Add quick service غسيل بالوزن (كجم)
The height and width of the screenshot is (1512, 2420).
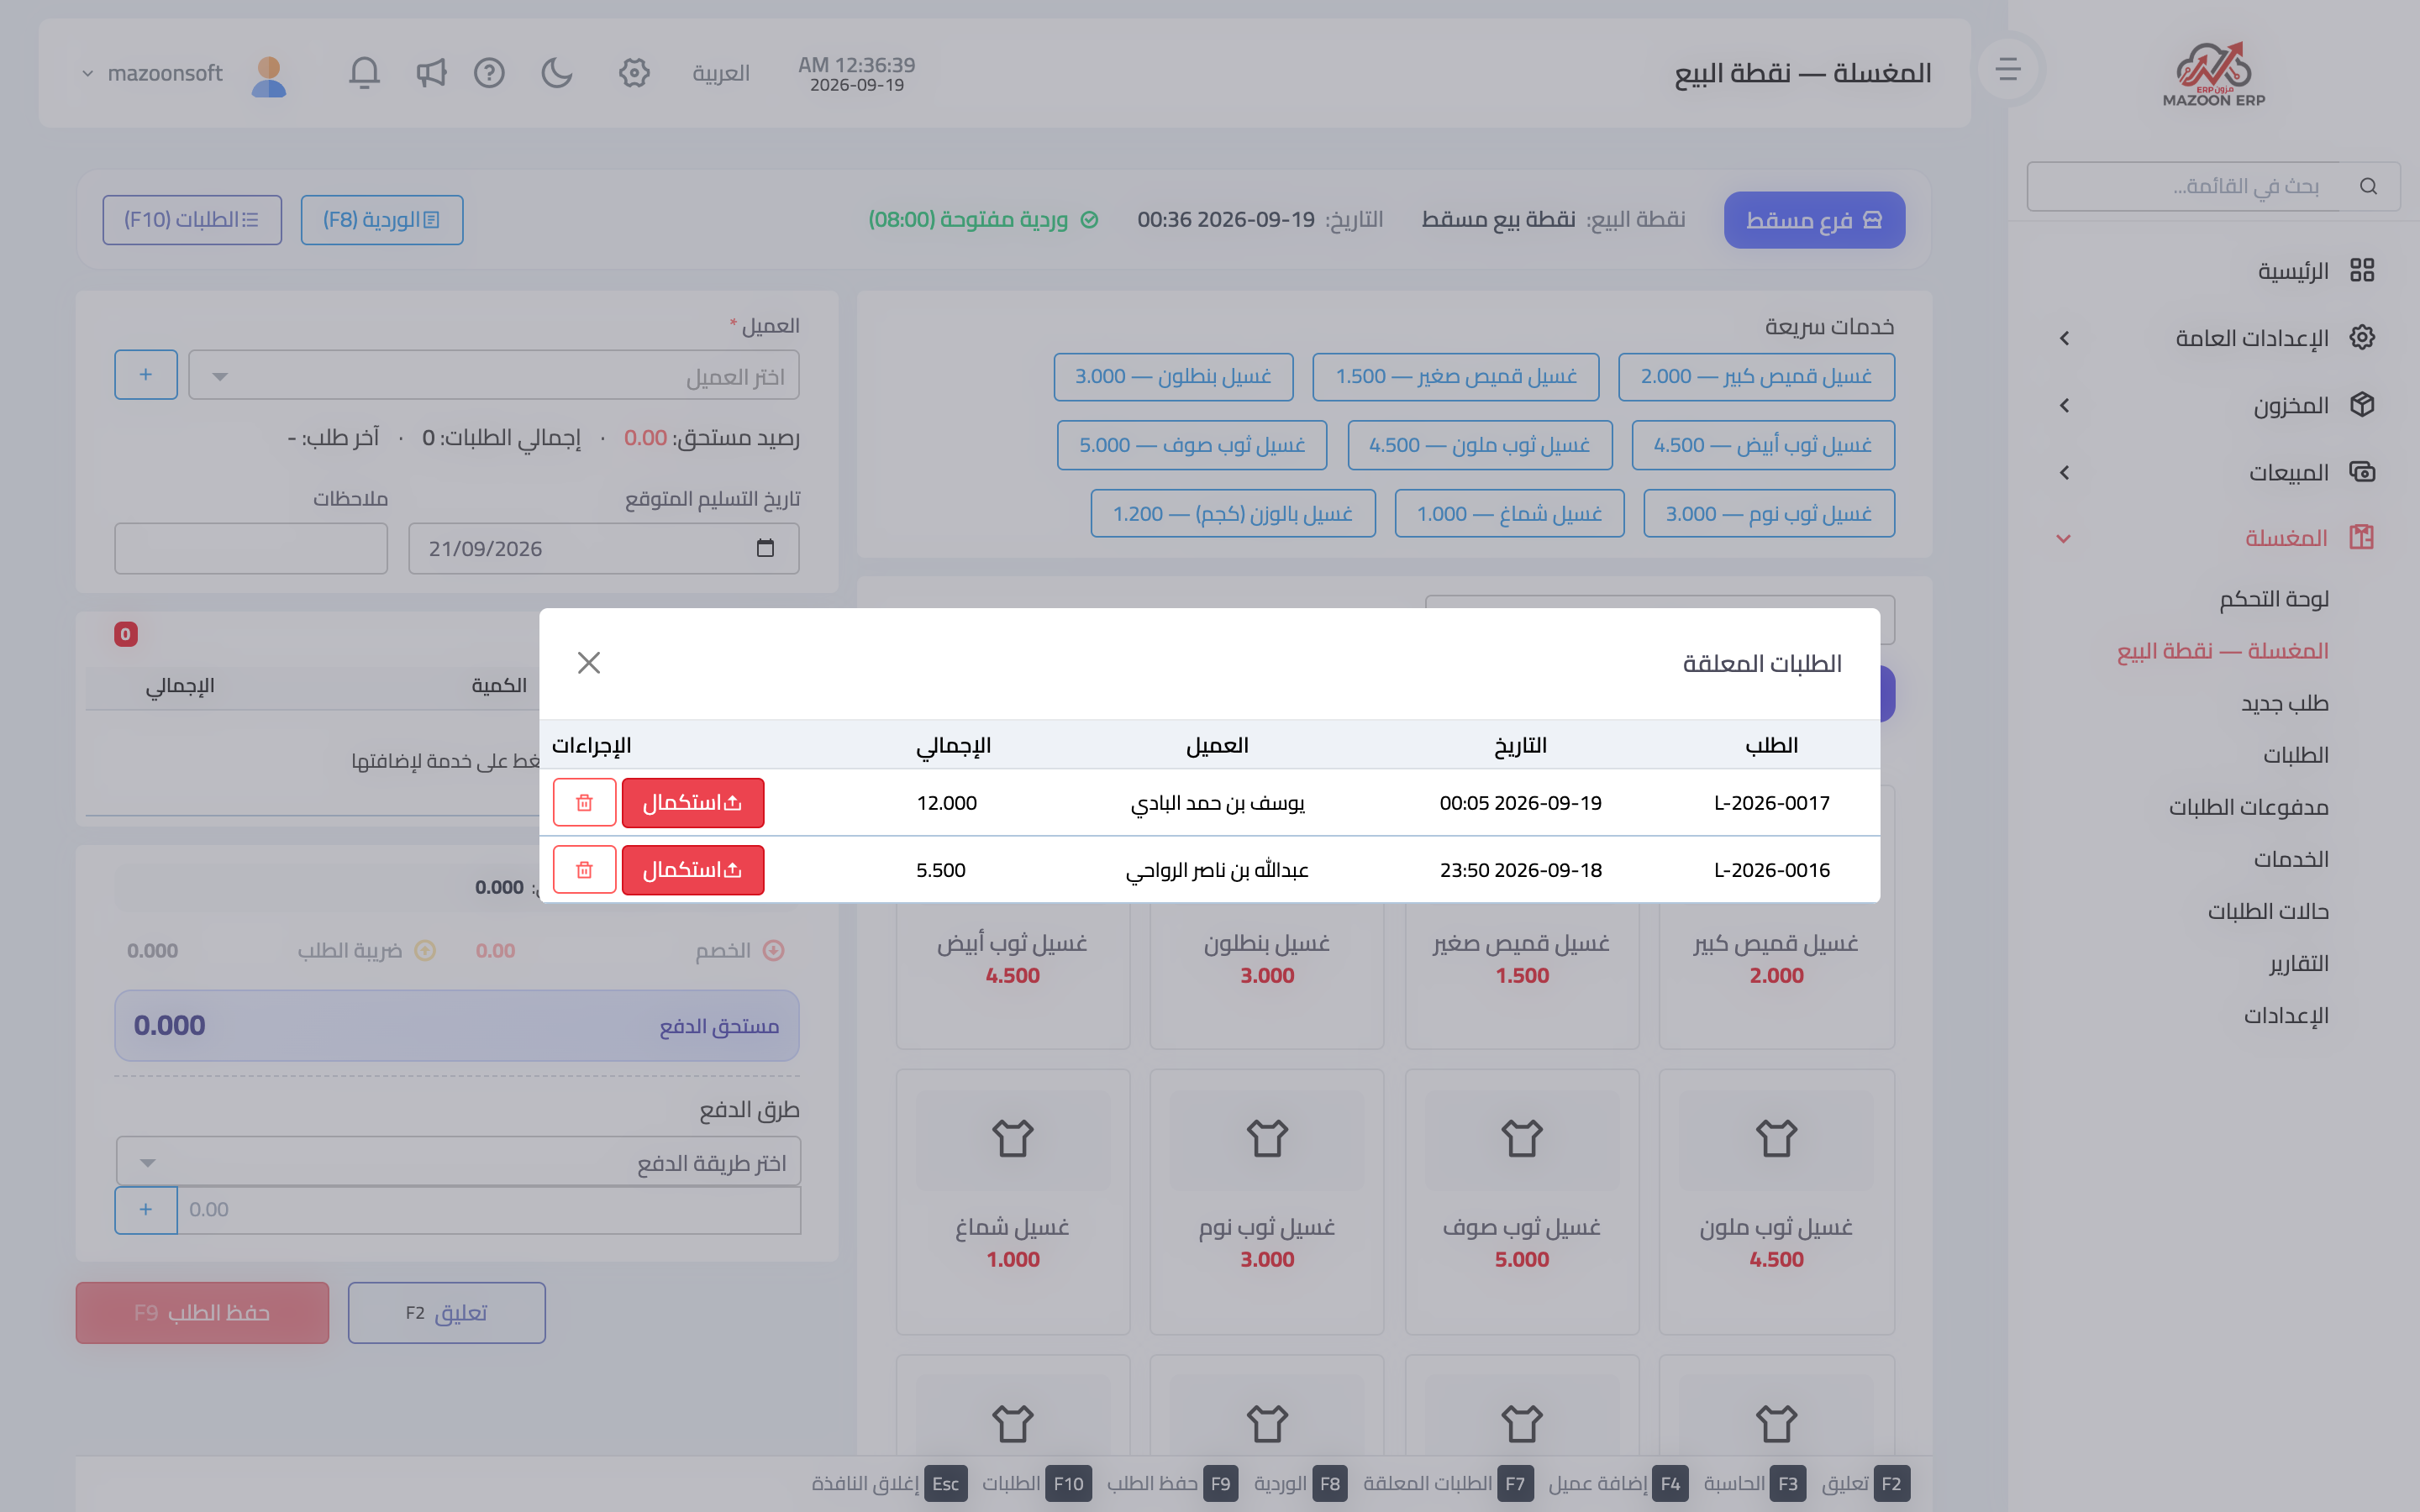tap(1233, 513)
